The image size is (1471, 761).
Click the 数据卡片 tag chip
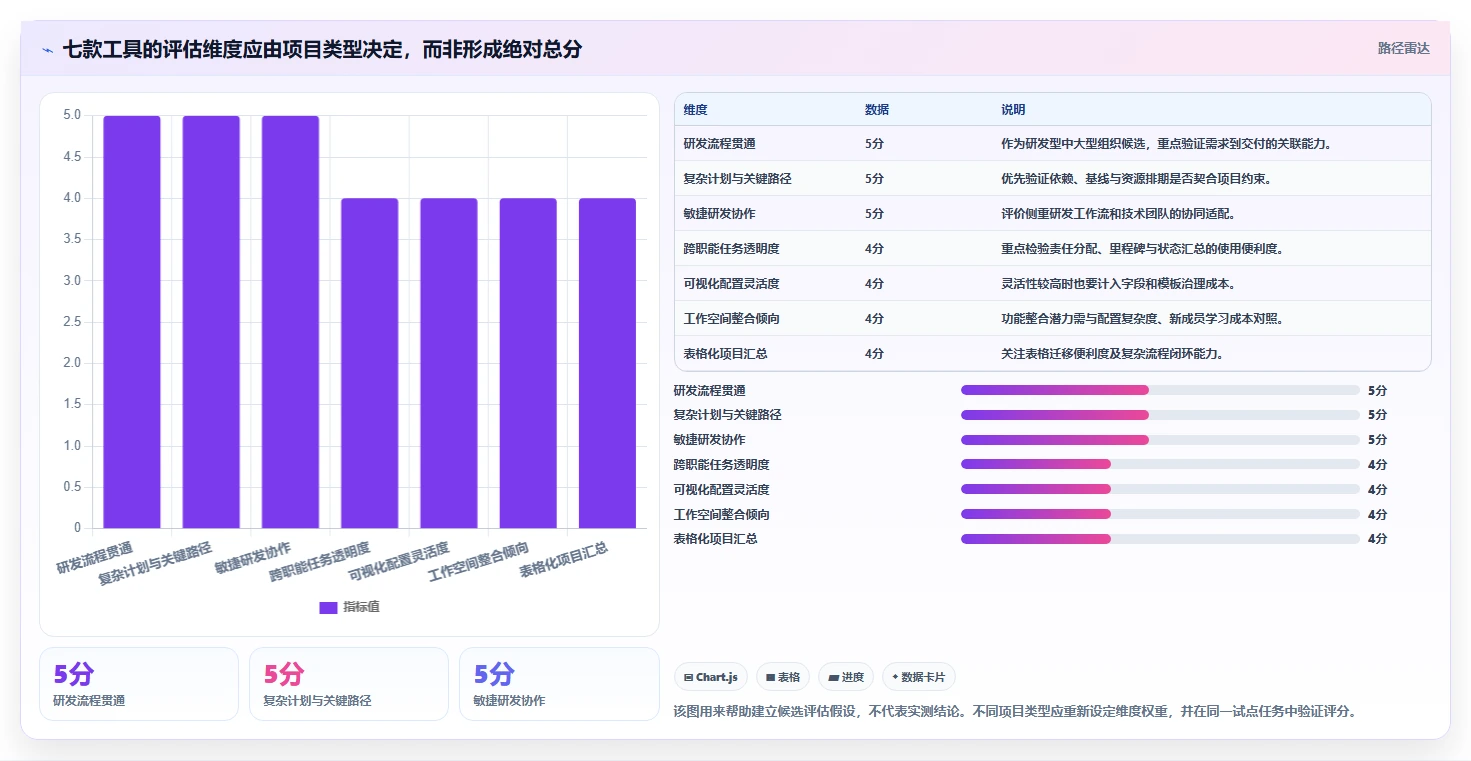tap(918, 677)
